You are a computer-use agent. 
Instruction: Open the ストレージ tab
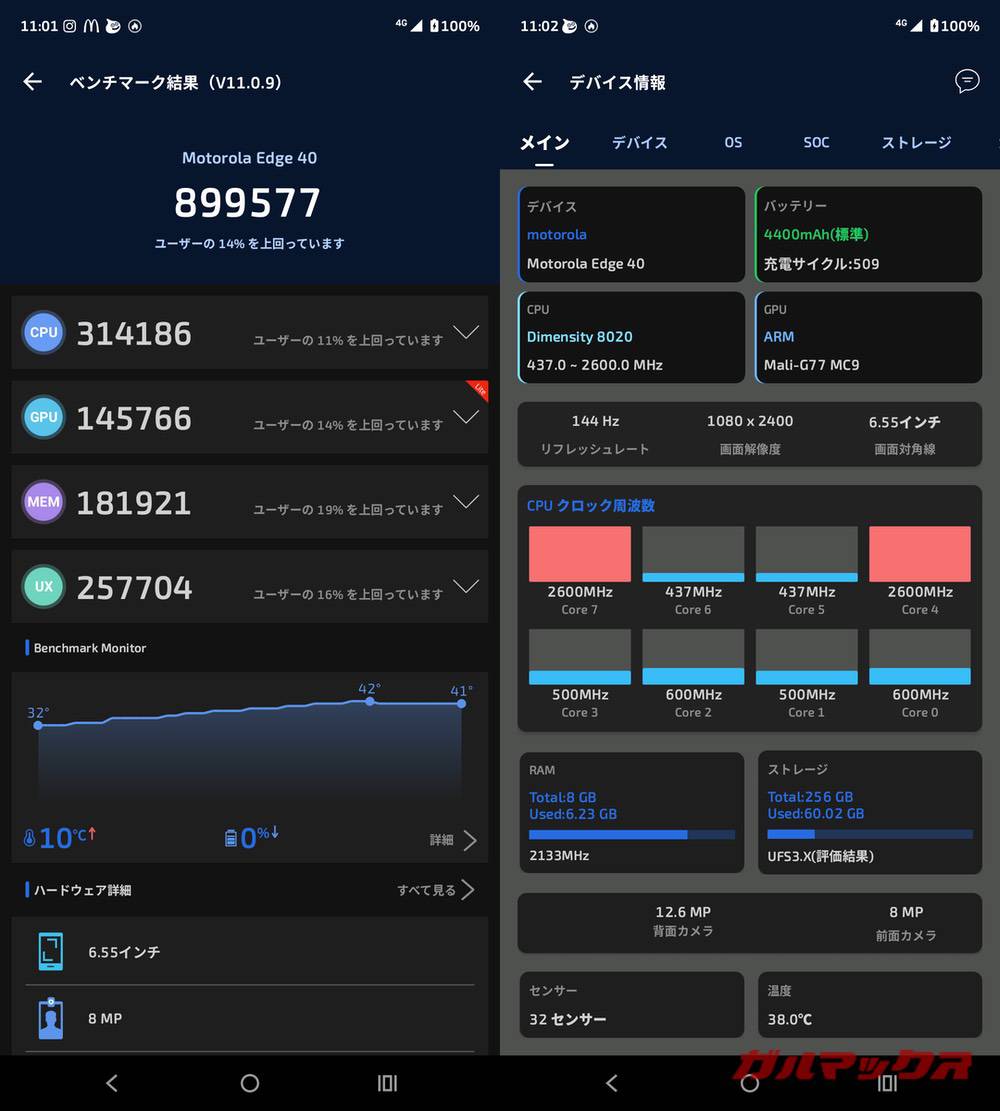916,143
